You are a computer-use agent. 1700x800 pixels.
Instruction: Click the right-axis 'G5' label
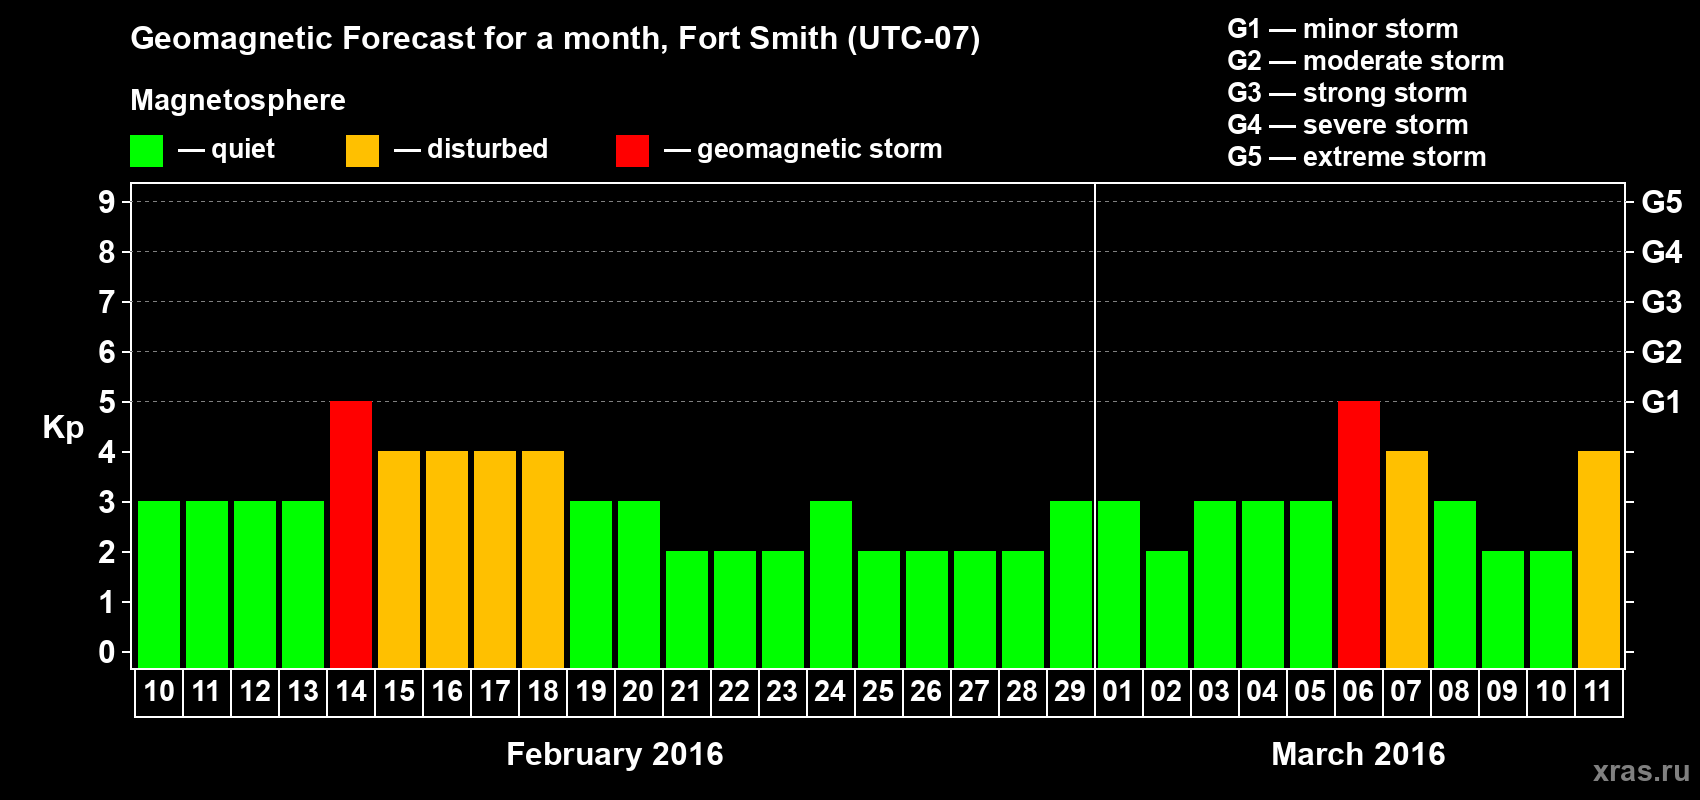click(1662, 202)
